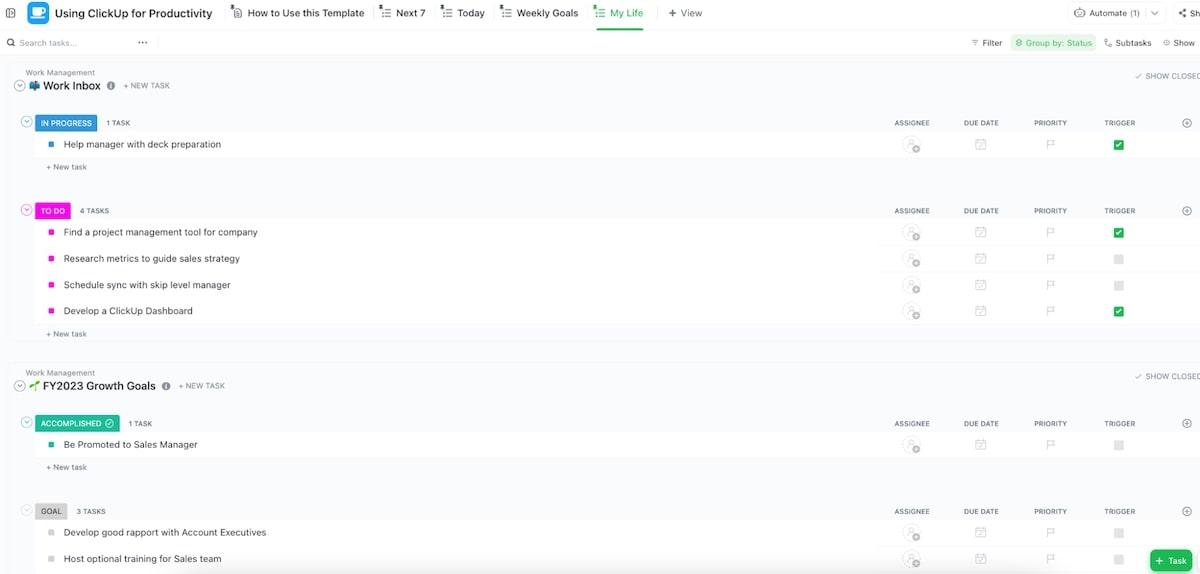Toggle Show Closed for Work Inbox list
Viewport: 1200px width, 574px height.
tap(1167, 76)
